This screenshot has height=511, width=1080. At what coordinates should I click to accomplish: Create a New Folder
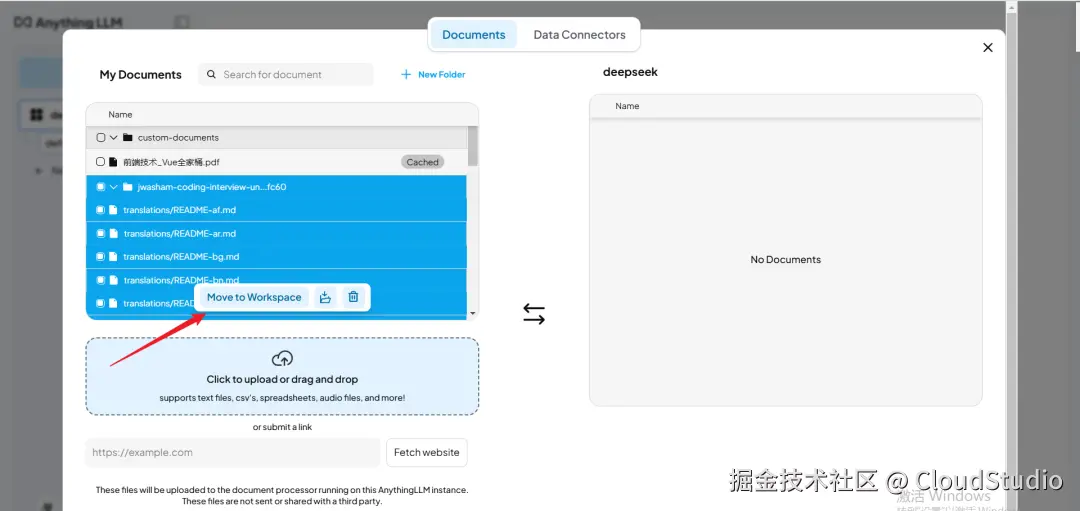(x=433, y=74)
